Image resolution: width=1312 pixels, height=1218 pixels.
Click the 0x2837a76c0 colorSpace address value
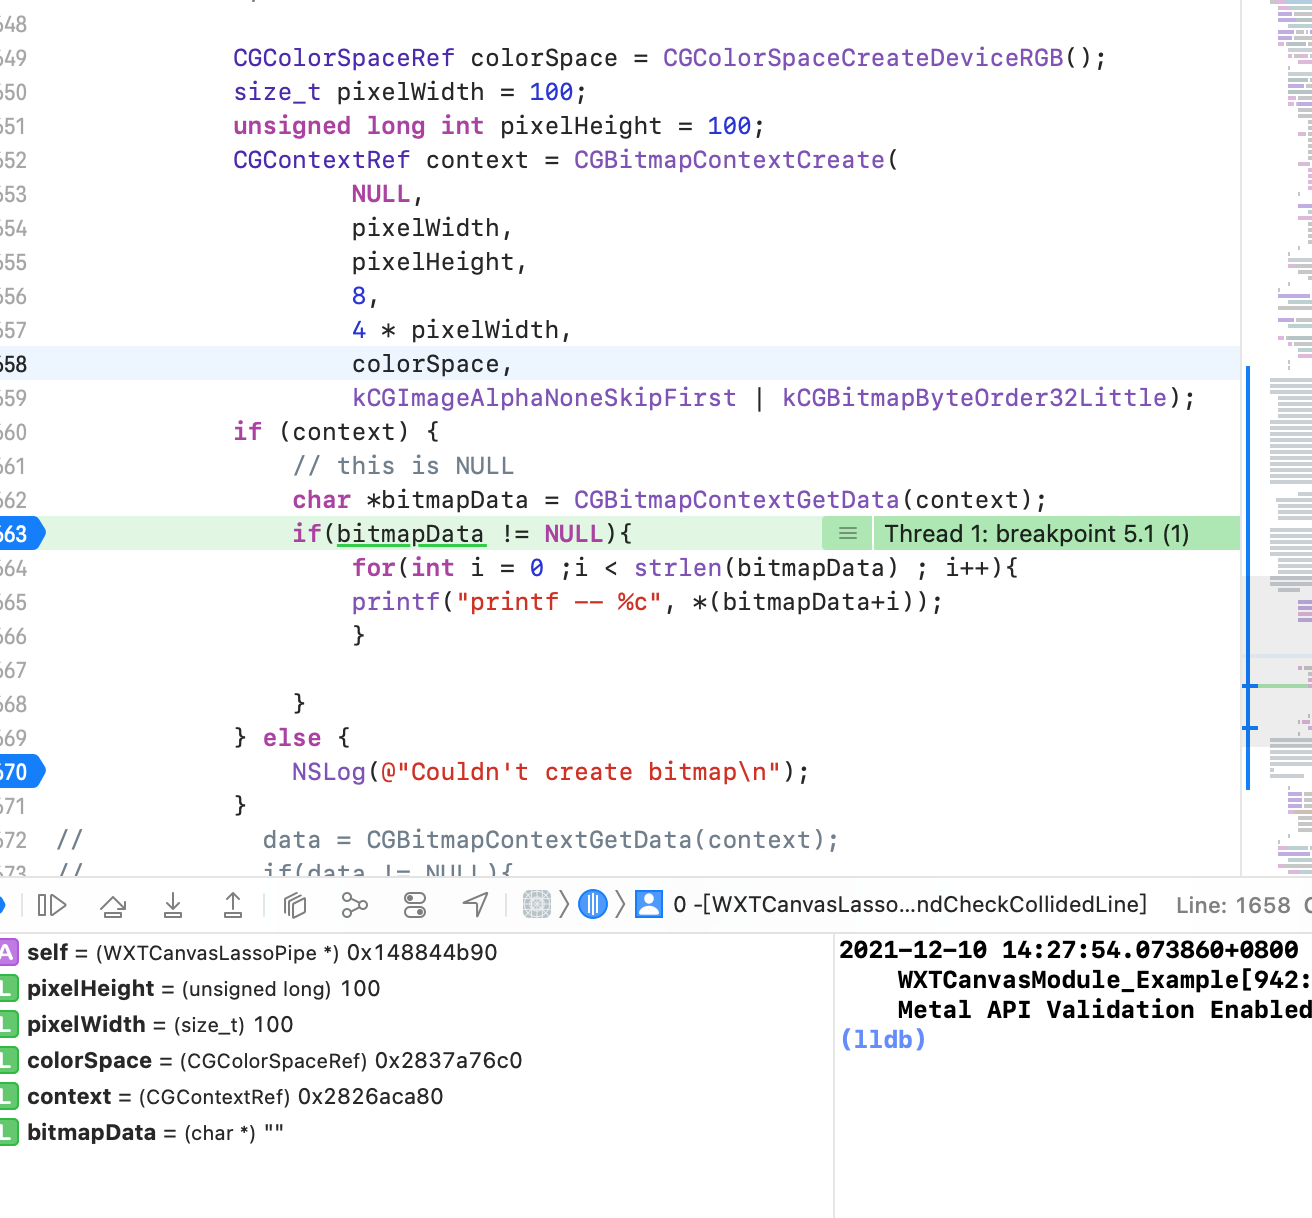[x=449, y=1061]
